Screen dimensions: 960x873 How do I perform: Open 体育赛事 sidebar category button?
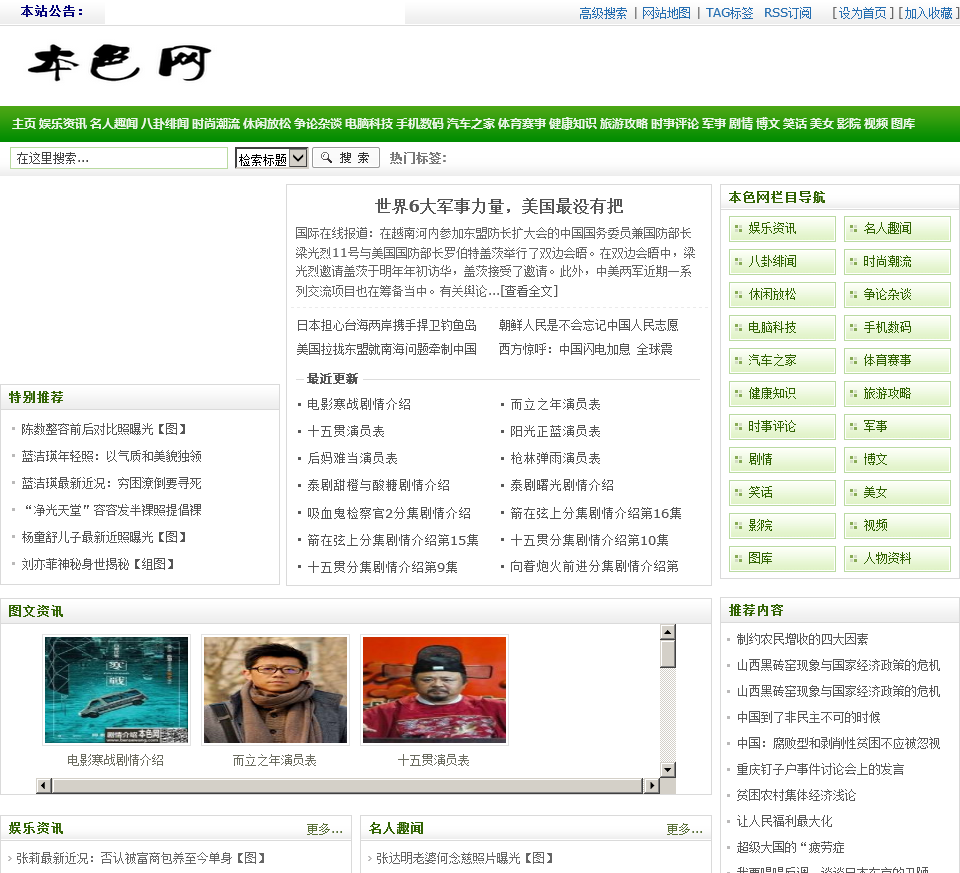coord(898,361)
